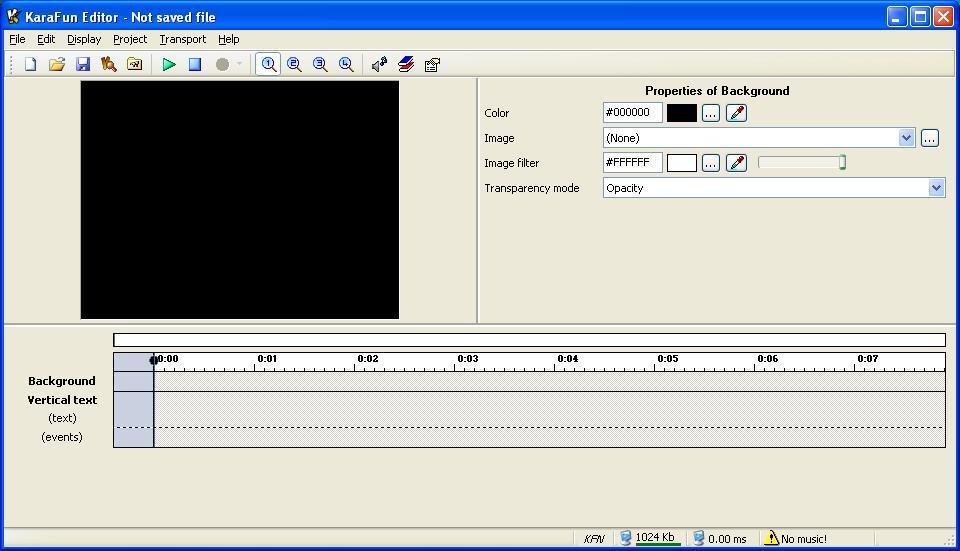Open the Project menu
Image resolution: width=960 pixels, height=551 pixels.
click(x=130, y=39)
